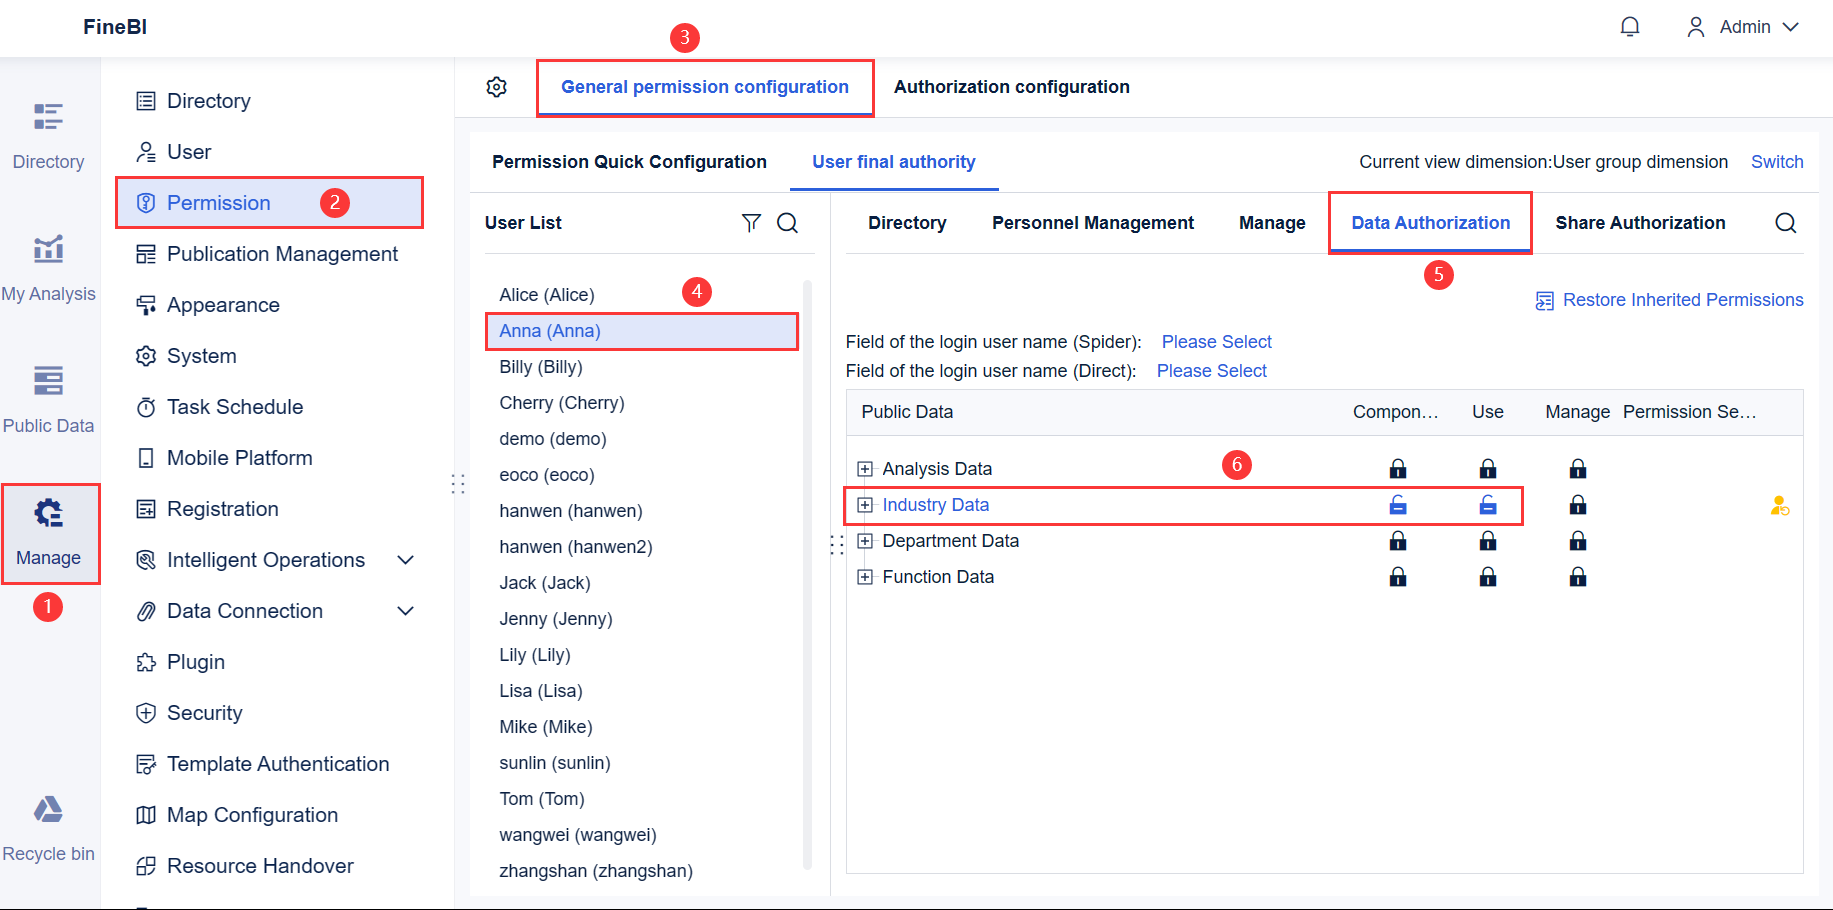Disable the unlocked Use permission on Industry Data
Image resolution: width=1833 pixels, height=910 pixels.
1488,505
